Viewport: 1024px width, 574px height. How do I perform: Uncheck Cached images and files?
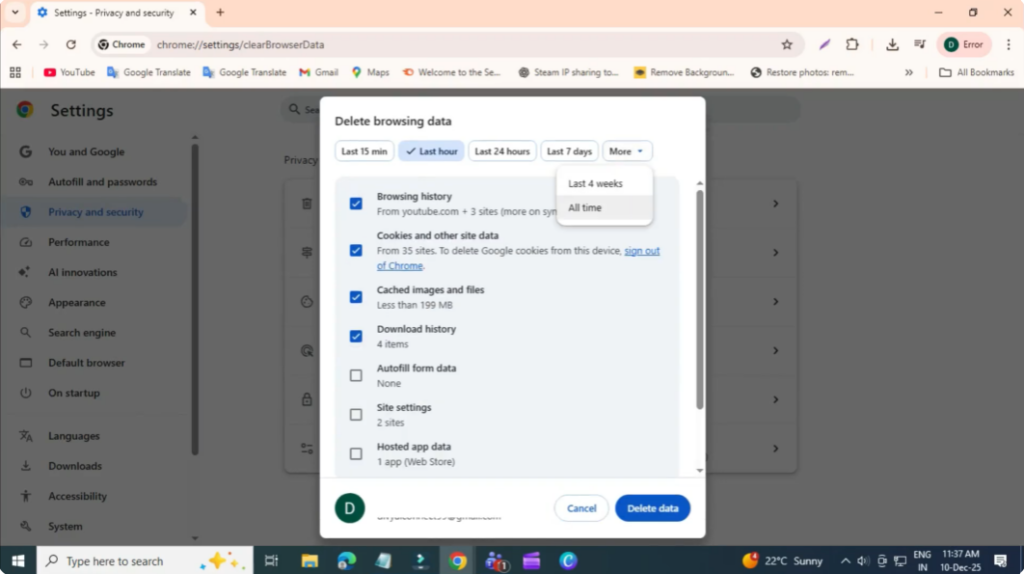pos(356,297)
